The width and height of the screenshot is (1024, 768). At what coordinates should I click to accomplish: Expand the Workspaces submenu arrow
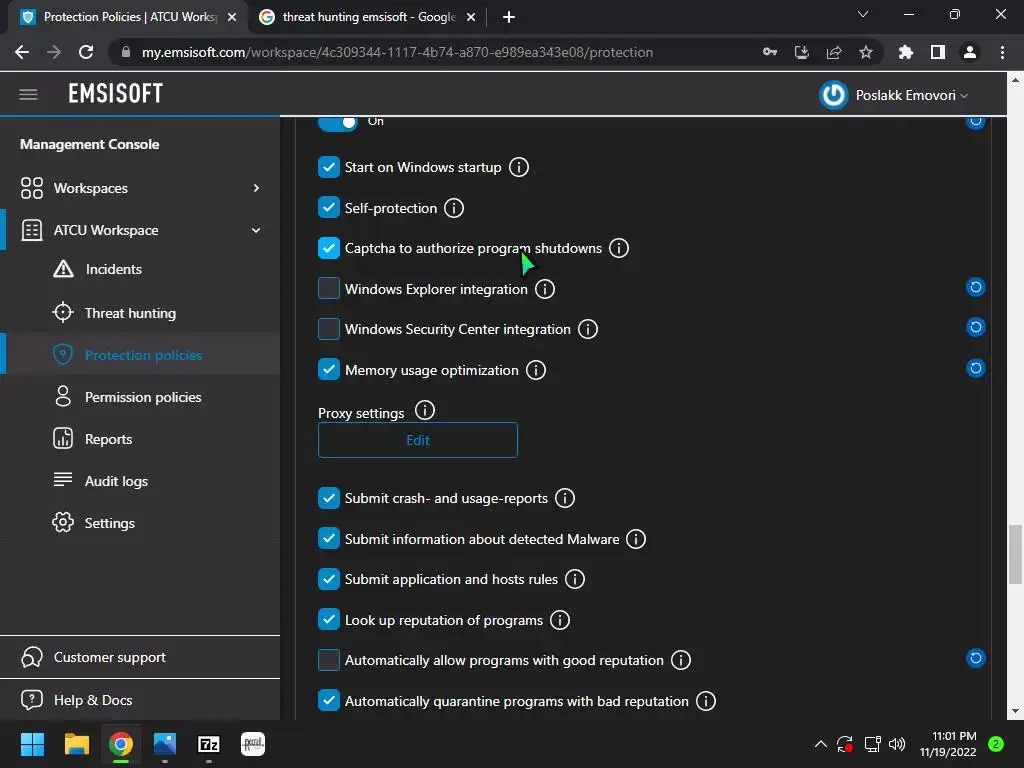pos(256,188)
